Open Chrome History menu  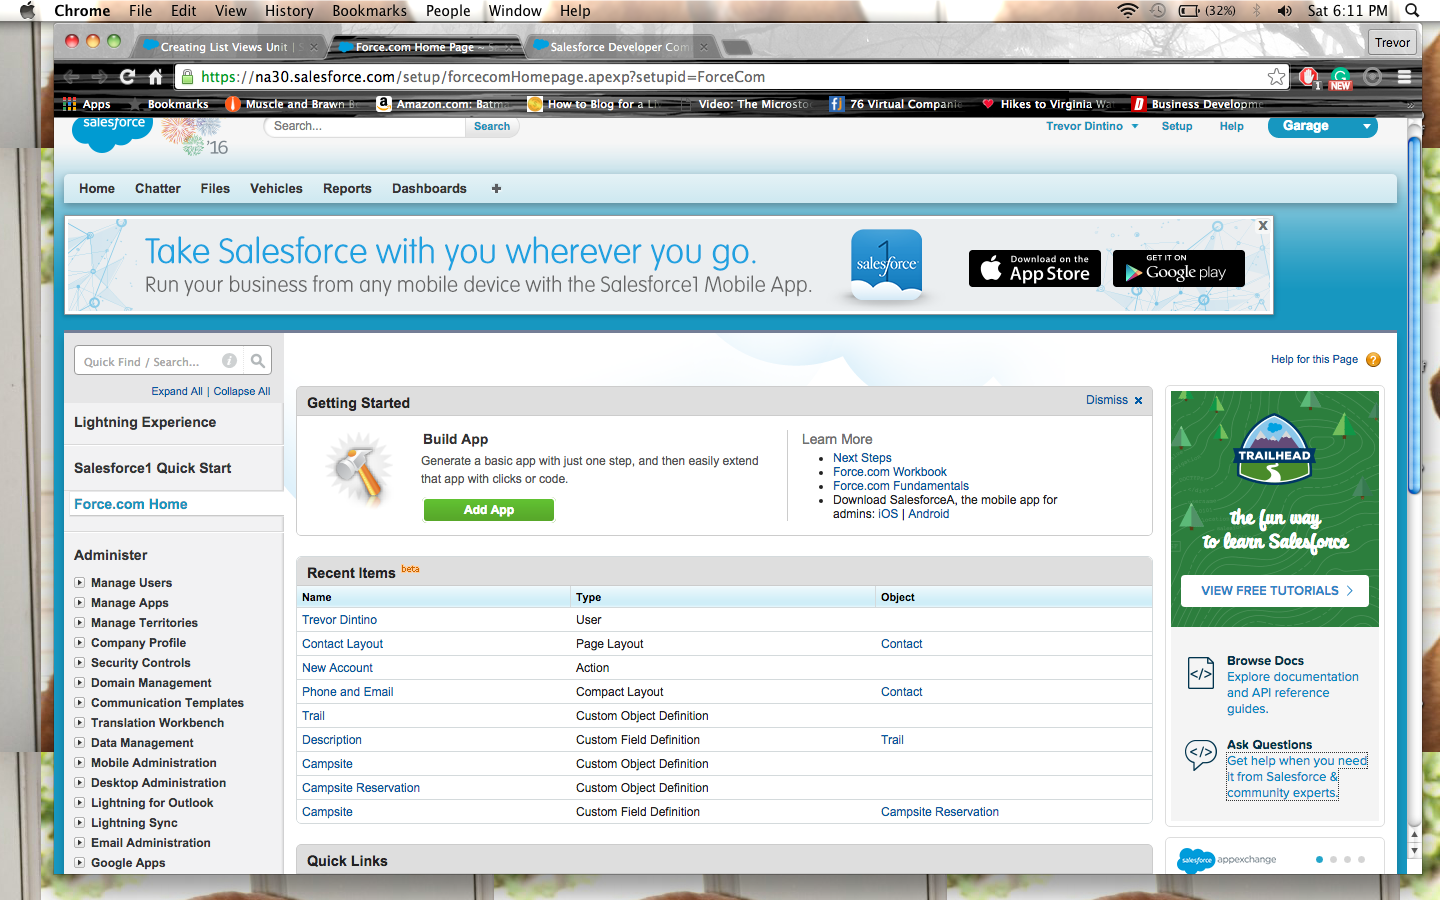289,11
